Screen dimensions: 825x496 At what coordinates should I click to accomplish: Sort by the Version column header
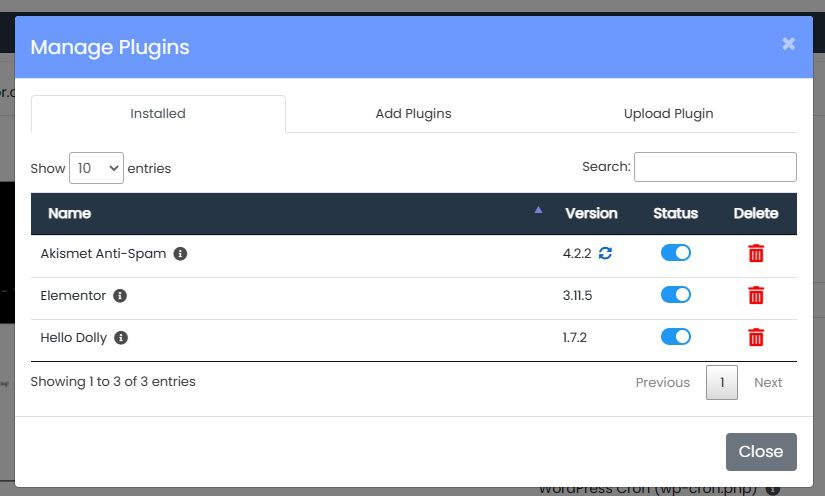pyautogui.click(x=591, y=214)
